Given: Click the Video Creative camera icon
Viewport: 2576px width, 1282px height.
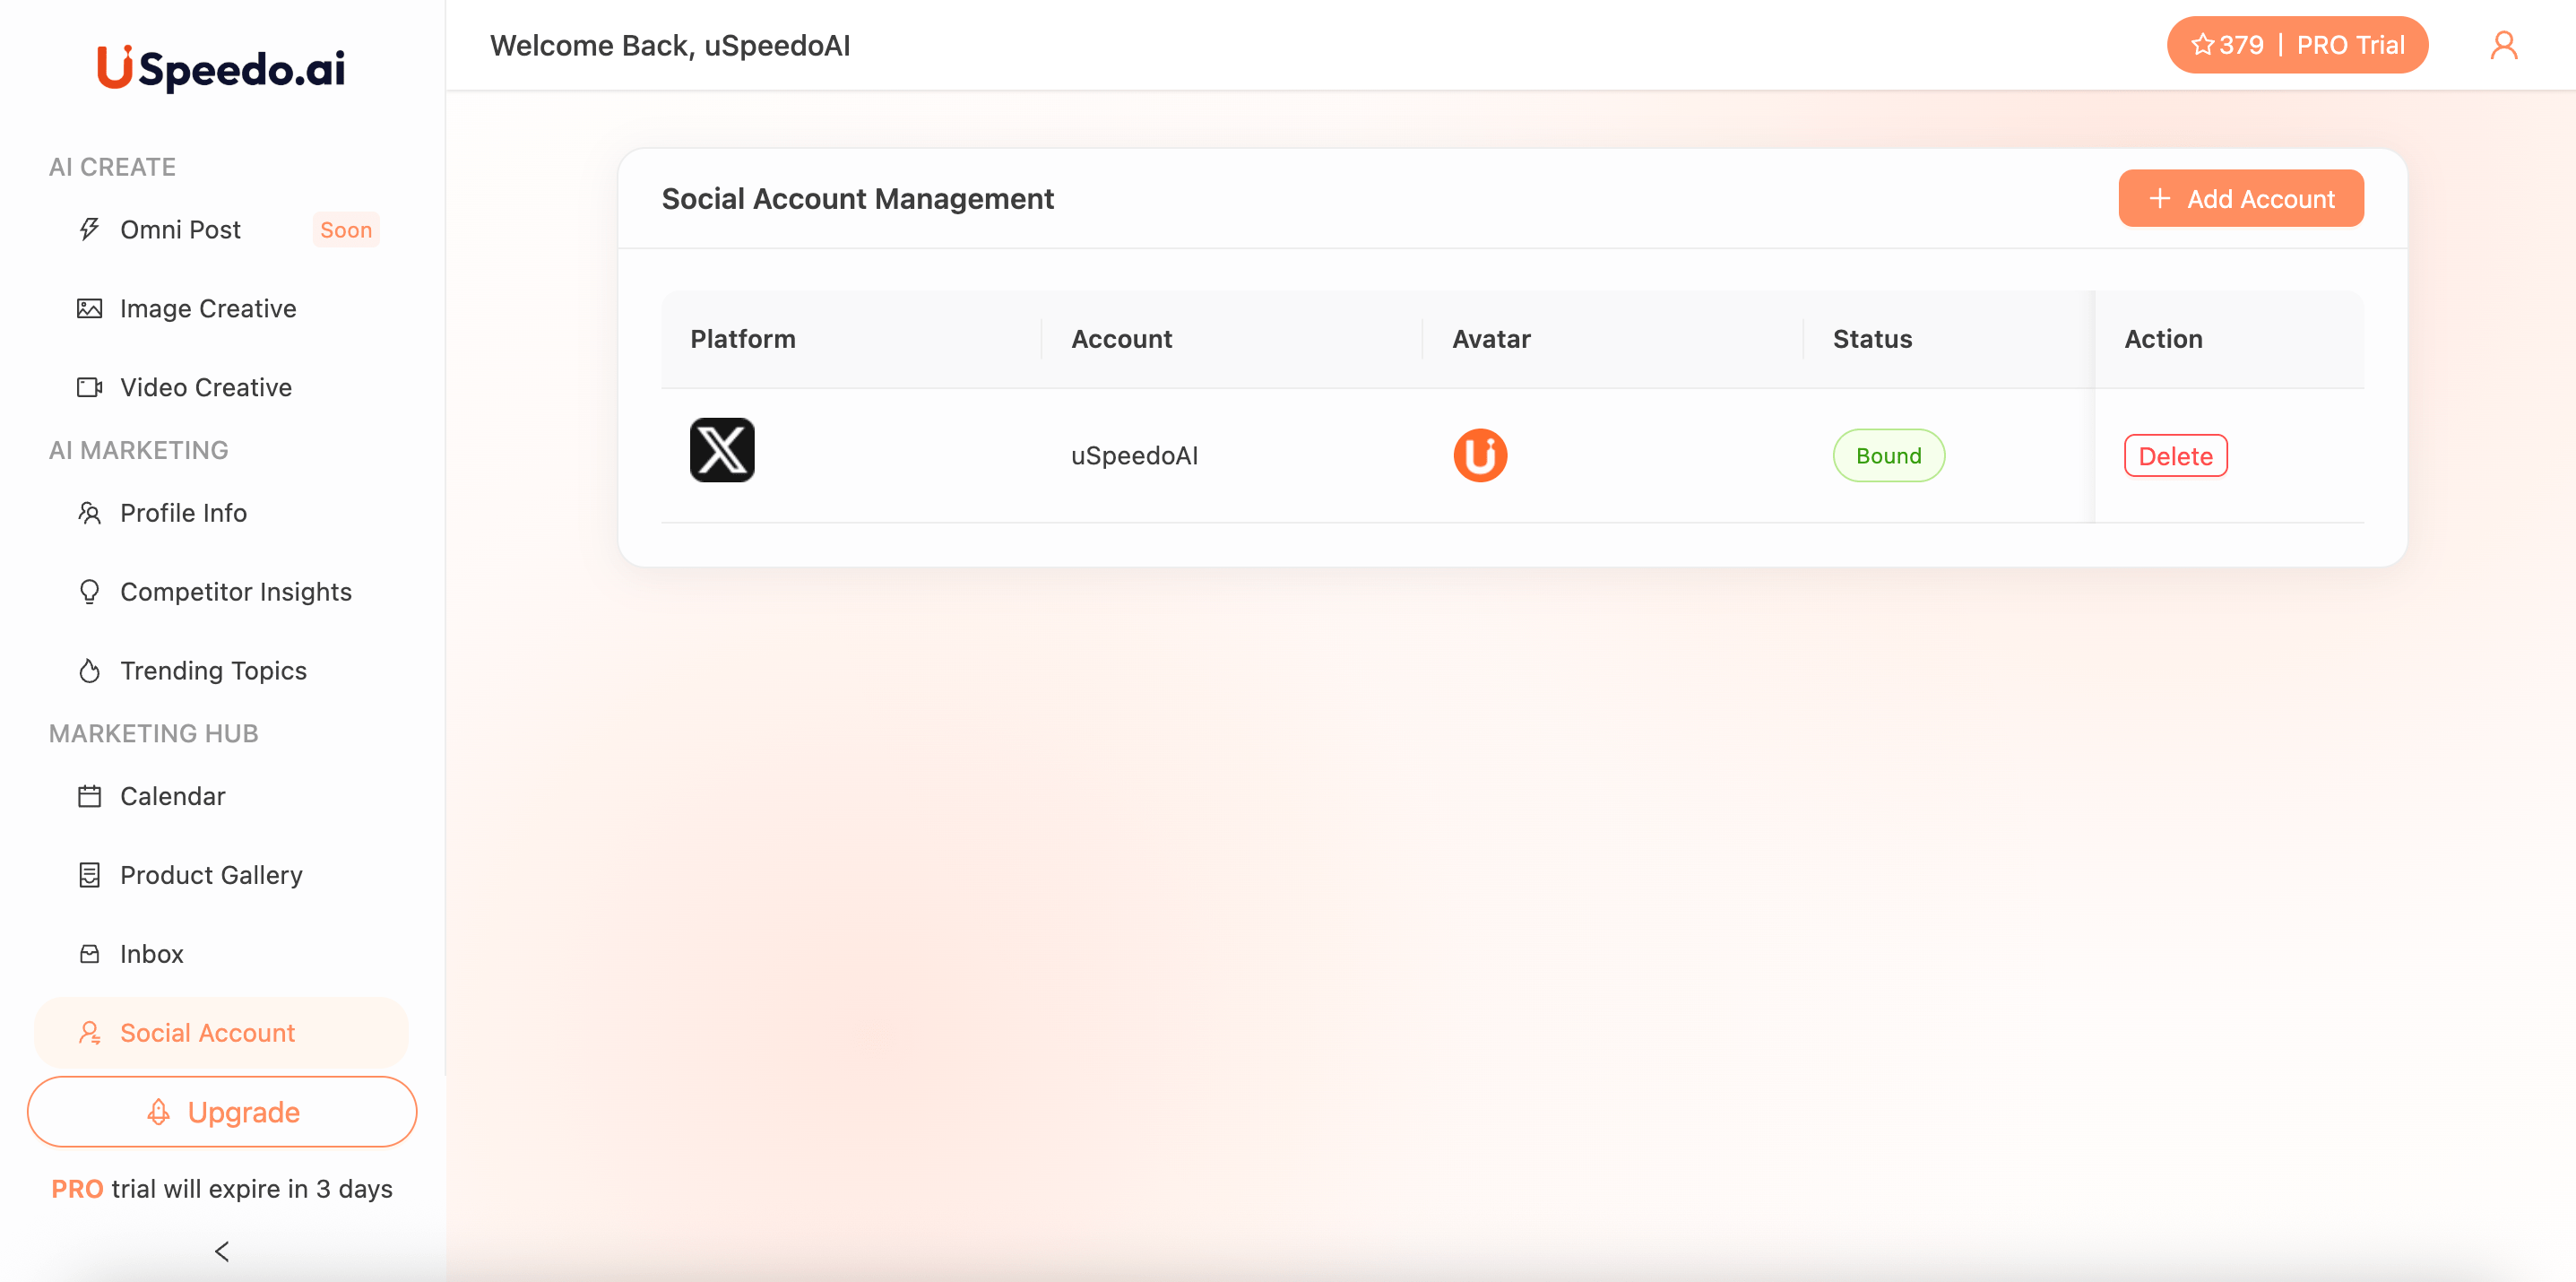Looking at the screenshot, I should 90,387.
